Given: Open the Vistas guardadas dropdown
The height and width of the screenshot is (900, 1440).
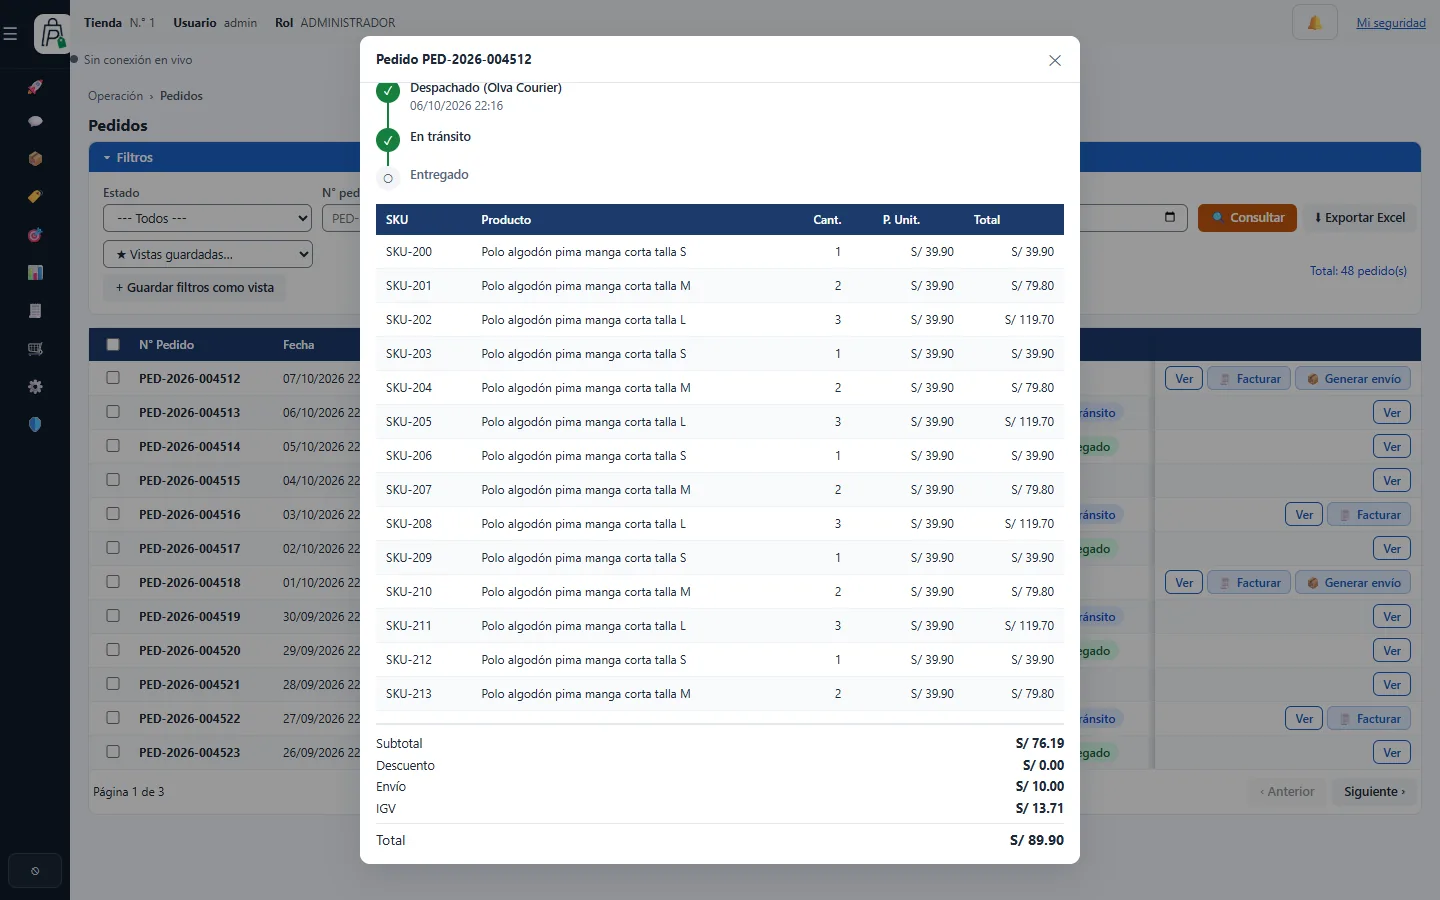Looking at the screenshot, I should click(208, 254).
